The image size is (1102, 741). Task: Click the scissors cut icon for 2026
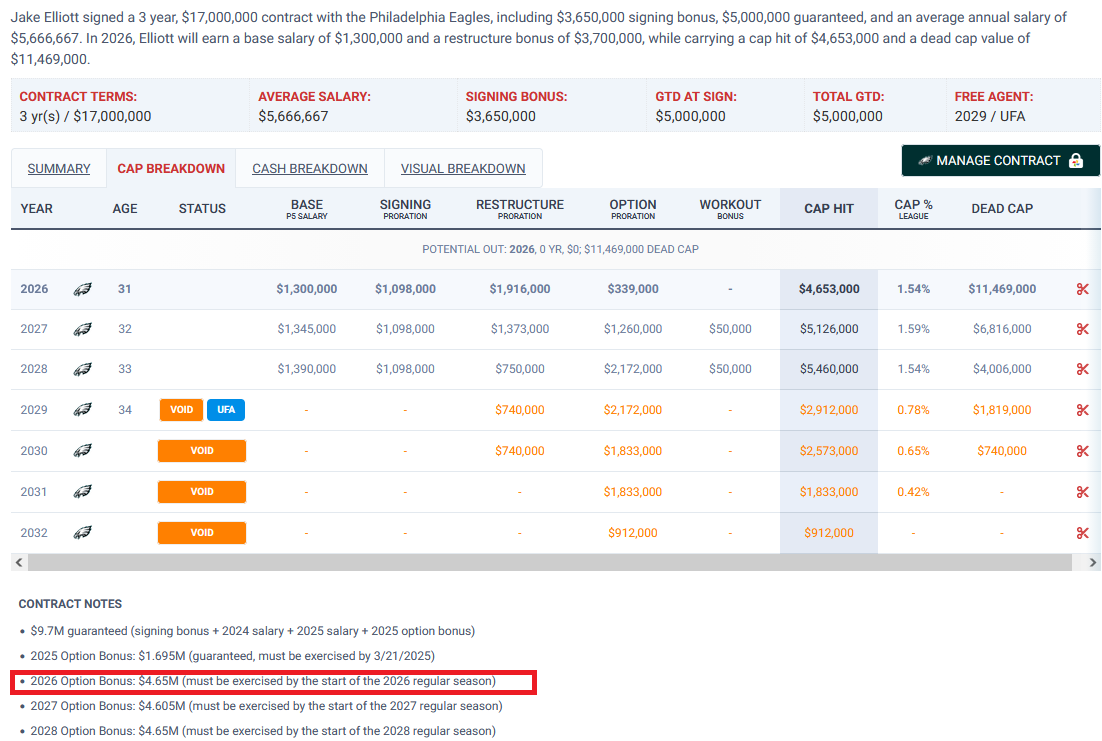(1082, 289)
